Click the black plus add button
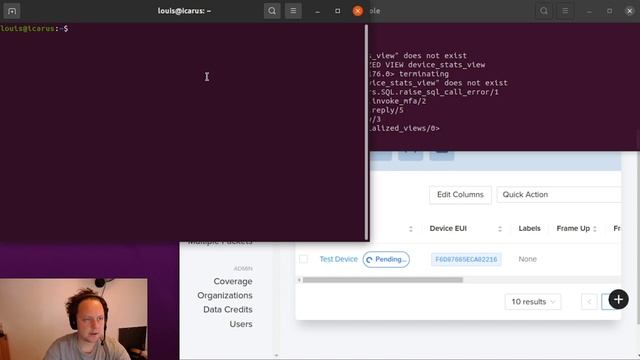The height and width of the screenshot is (360, 640). (x=618, y=300)
